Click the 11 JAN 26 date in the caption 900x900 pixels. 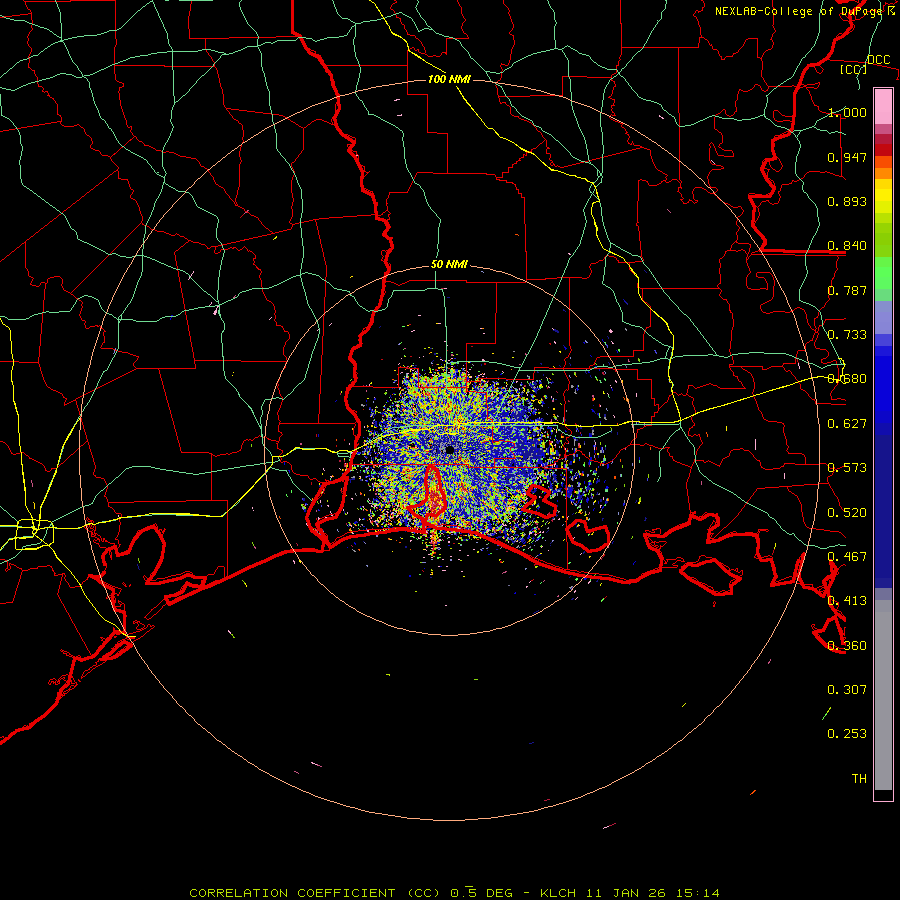(626, 893)
